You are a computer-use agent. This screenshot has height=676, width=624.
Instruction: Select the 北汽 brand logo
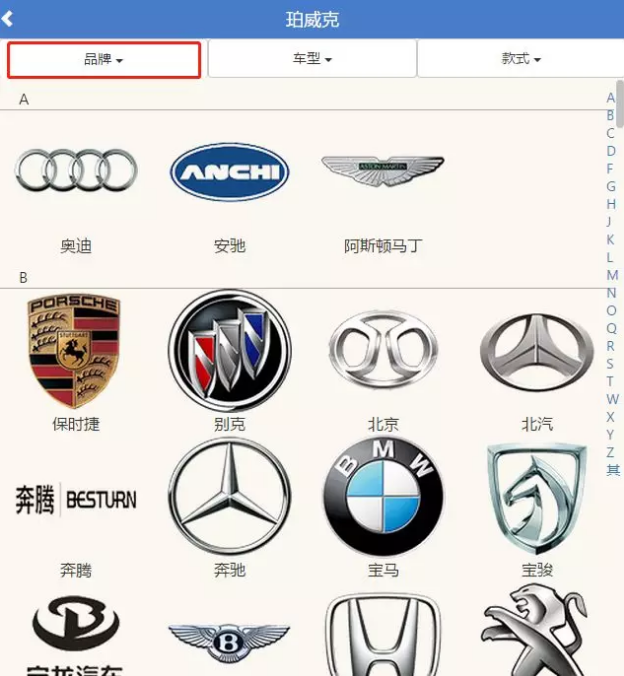coord(536,351)
